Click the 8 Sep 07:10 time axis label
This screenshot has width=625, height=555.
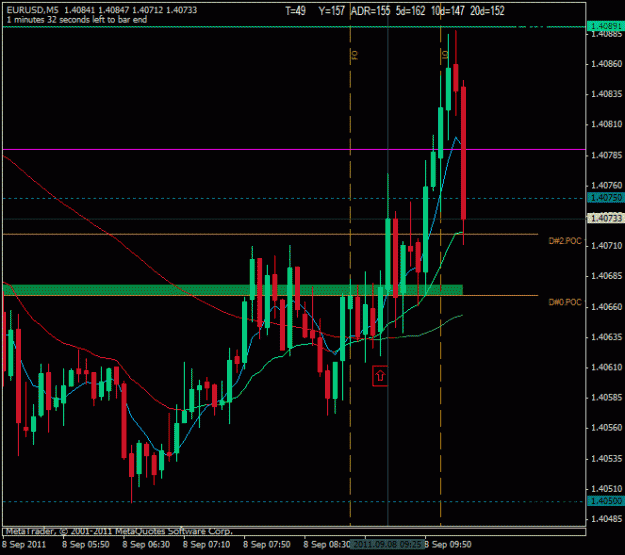point(206,544)
